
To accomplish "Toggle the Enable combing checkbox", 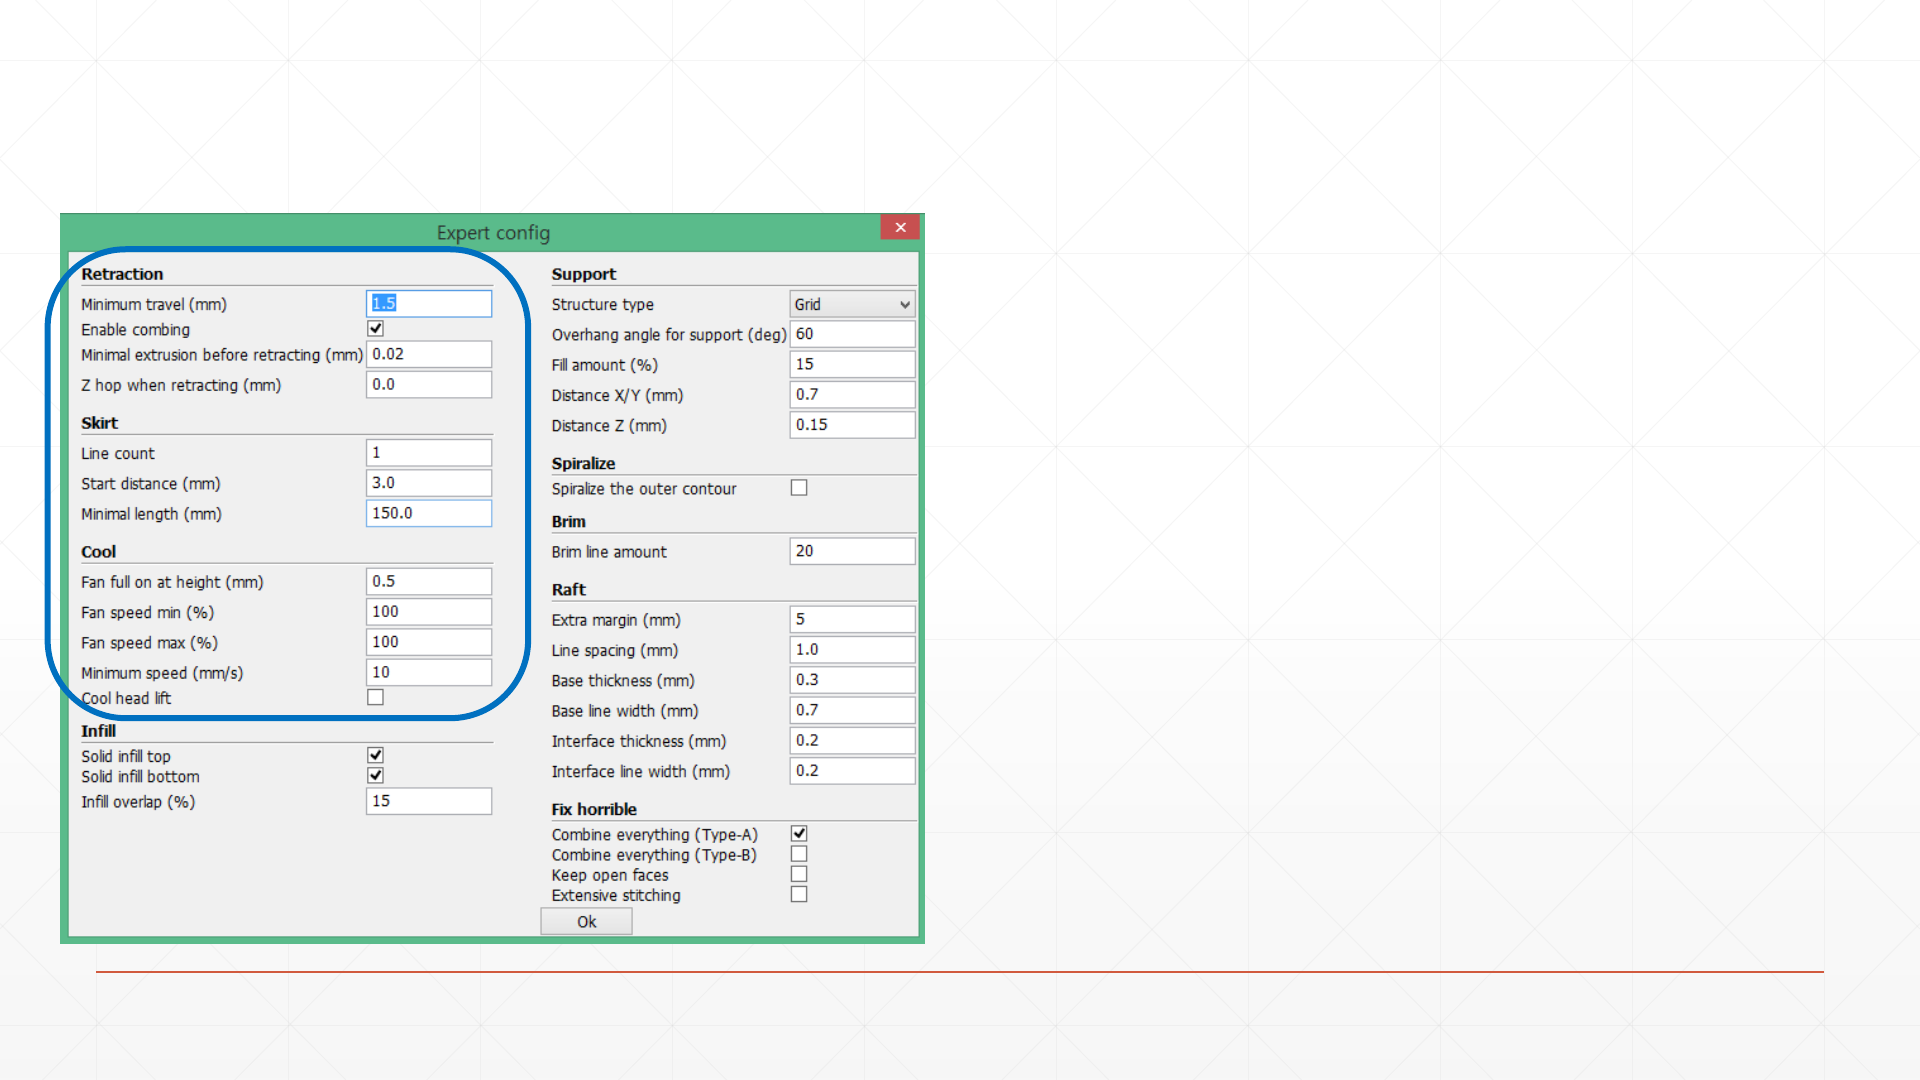I will (376, 329).
